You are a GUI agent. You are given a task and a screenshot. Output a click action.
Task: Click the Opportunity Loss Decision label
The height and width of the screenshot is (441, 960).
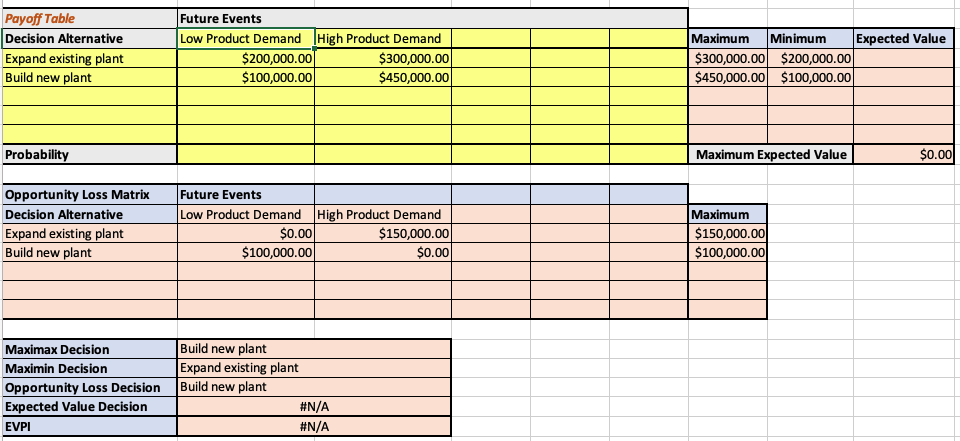tap(90, 387)
